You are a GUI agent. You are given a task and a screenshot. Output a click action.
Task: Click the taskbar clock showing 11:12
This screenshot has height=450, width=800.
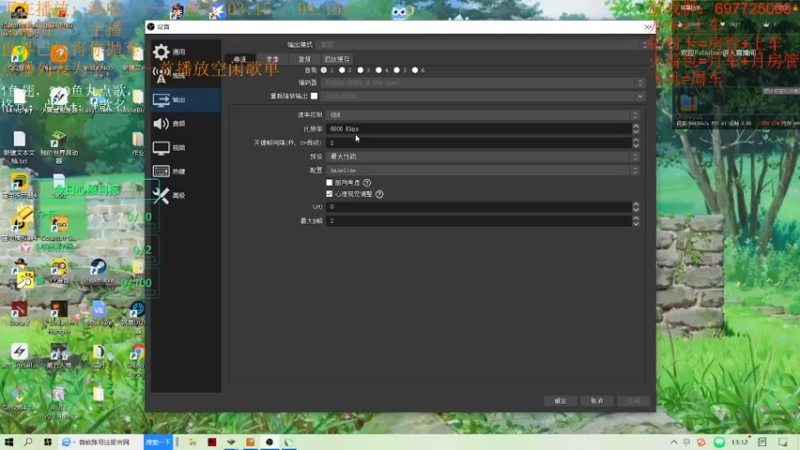(x=740, y=442)
